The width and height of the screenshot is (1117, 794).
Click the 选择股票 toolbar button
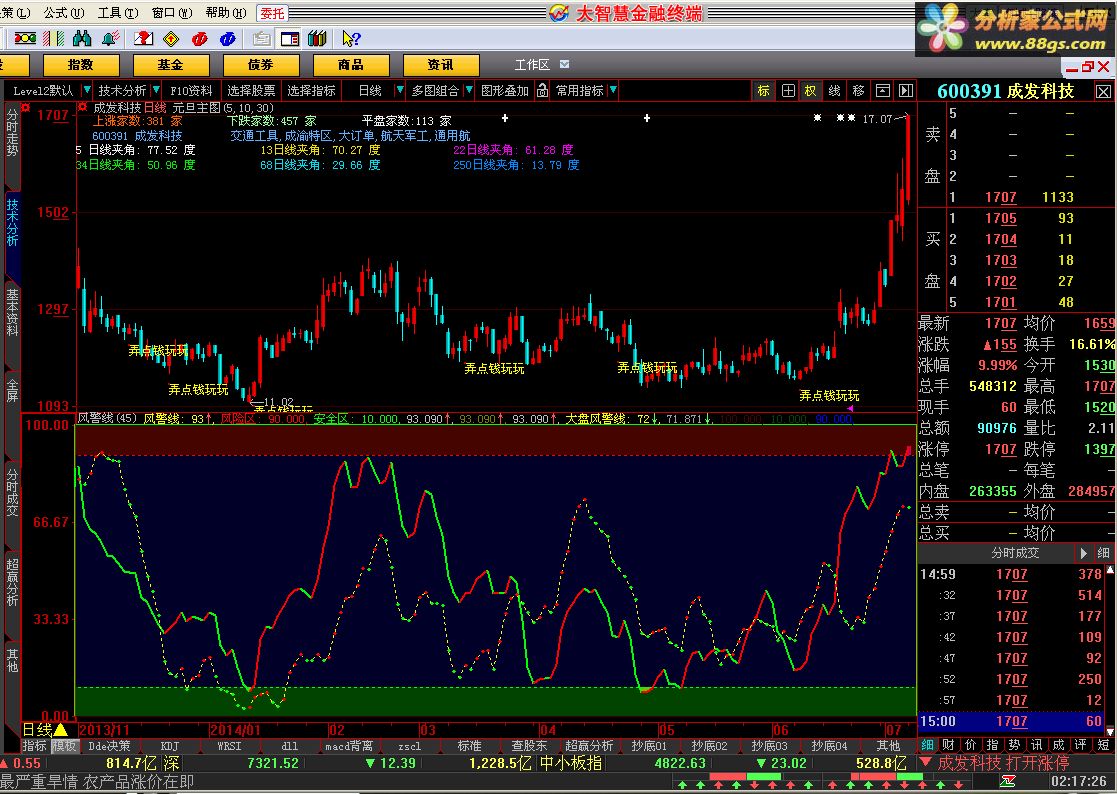[251, 90]
